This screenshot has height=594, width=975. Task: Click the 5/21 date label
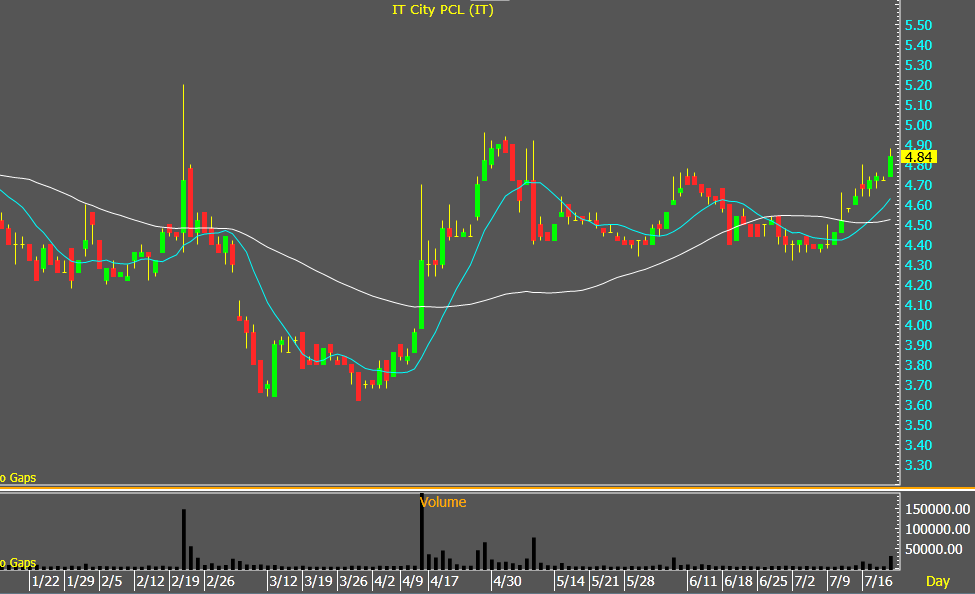605,582
